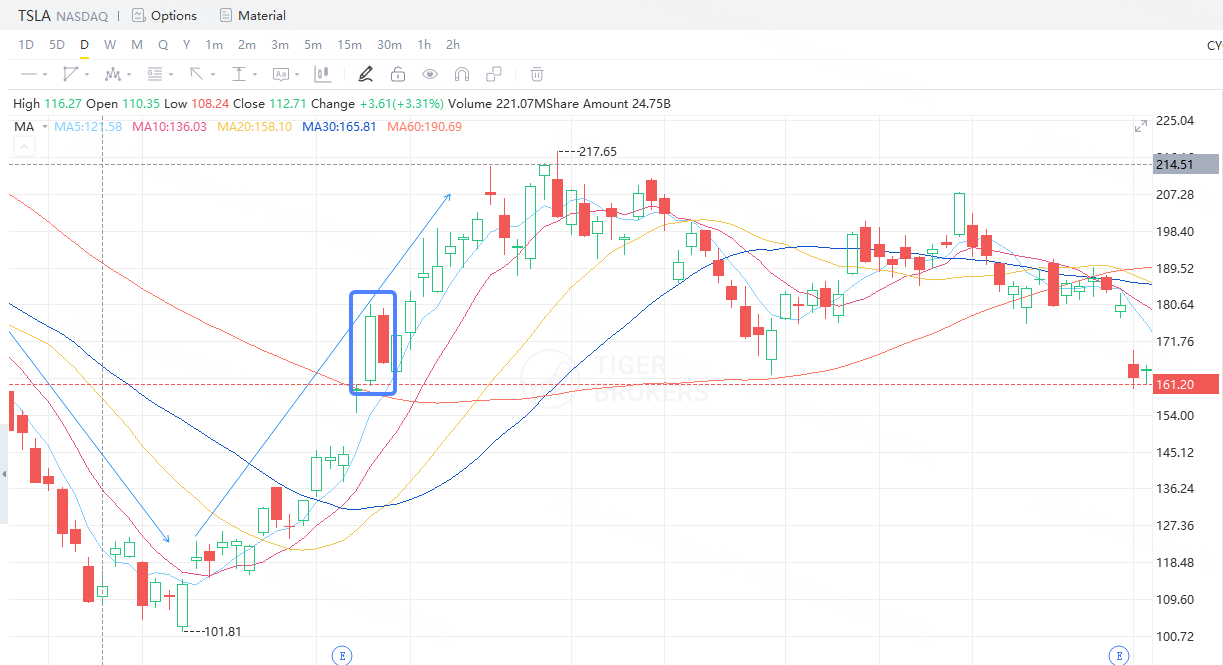The height and width of the screenshot is (665, 1223).
Task: Expand chart to fullscreen with diagonal arrows
Action: pos(1141,126)
